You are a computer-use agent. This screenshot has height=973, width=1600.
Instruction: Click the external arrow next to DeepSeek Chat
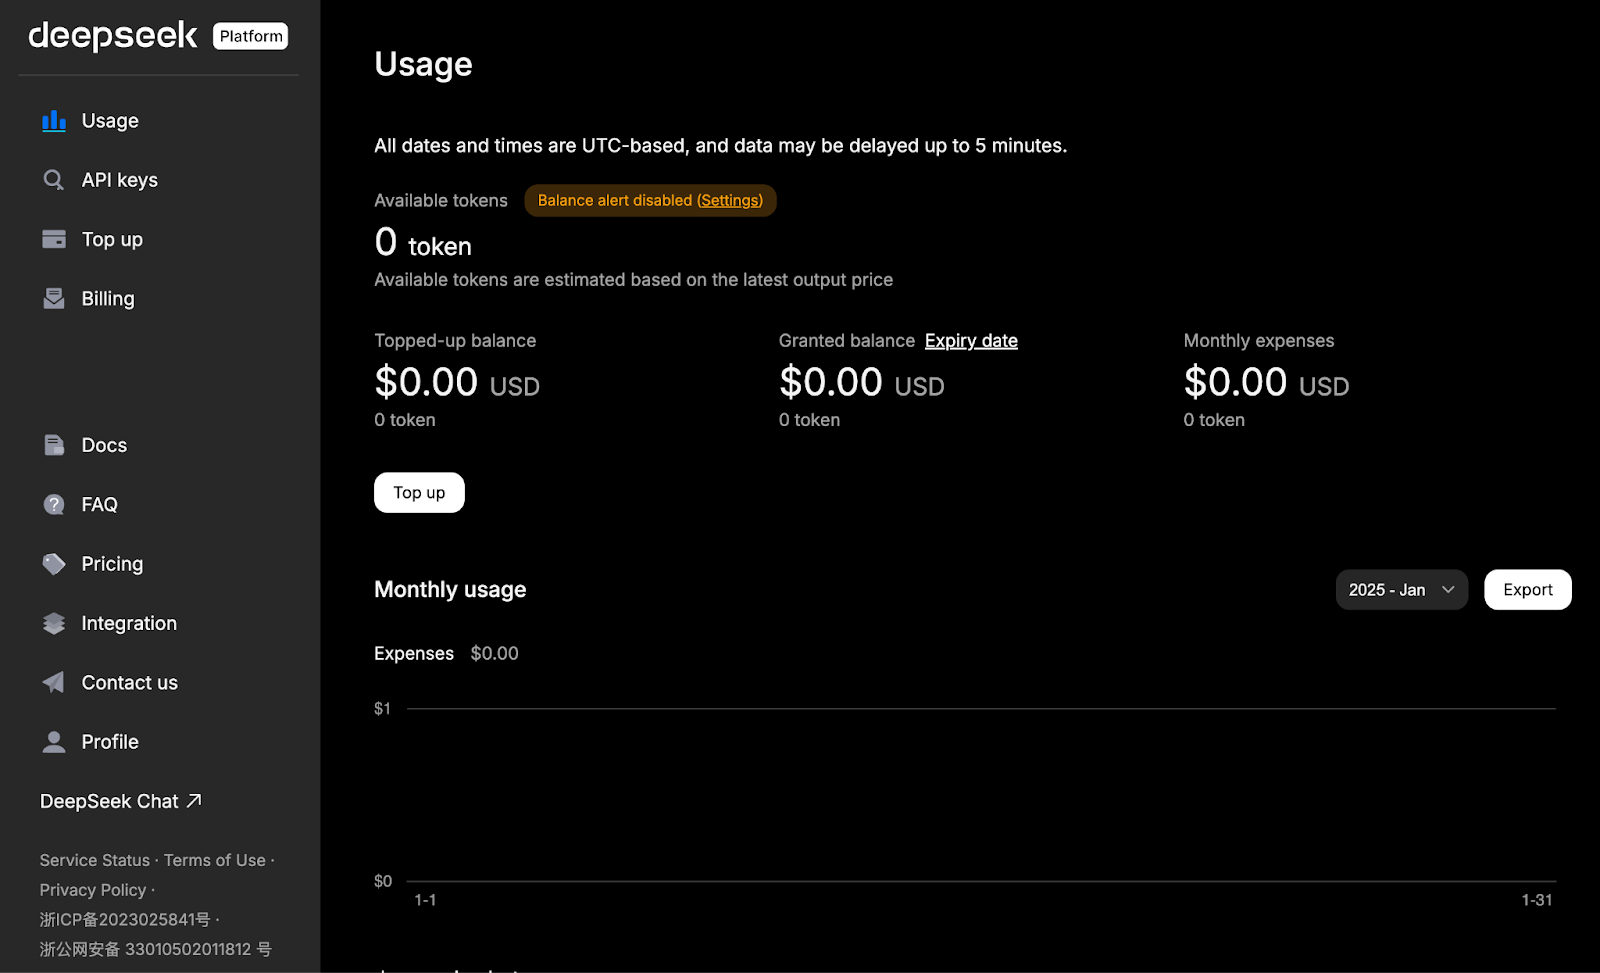(194, 801)
